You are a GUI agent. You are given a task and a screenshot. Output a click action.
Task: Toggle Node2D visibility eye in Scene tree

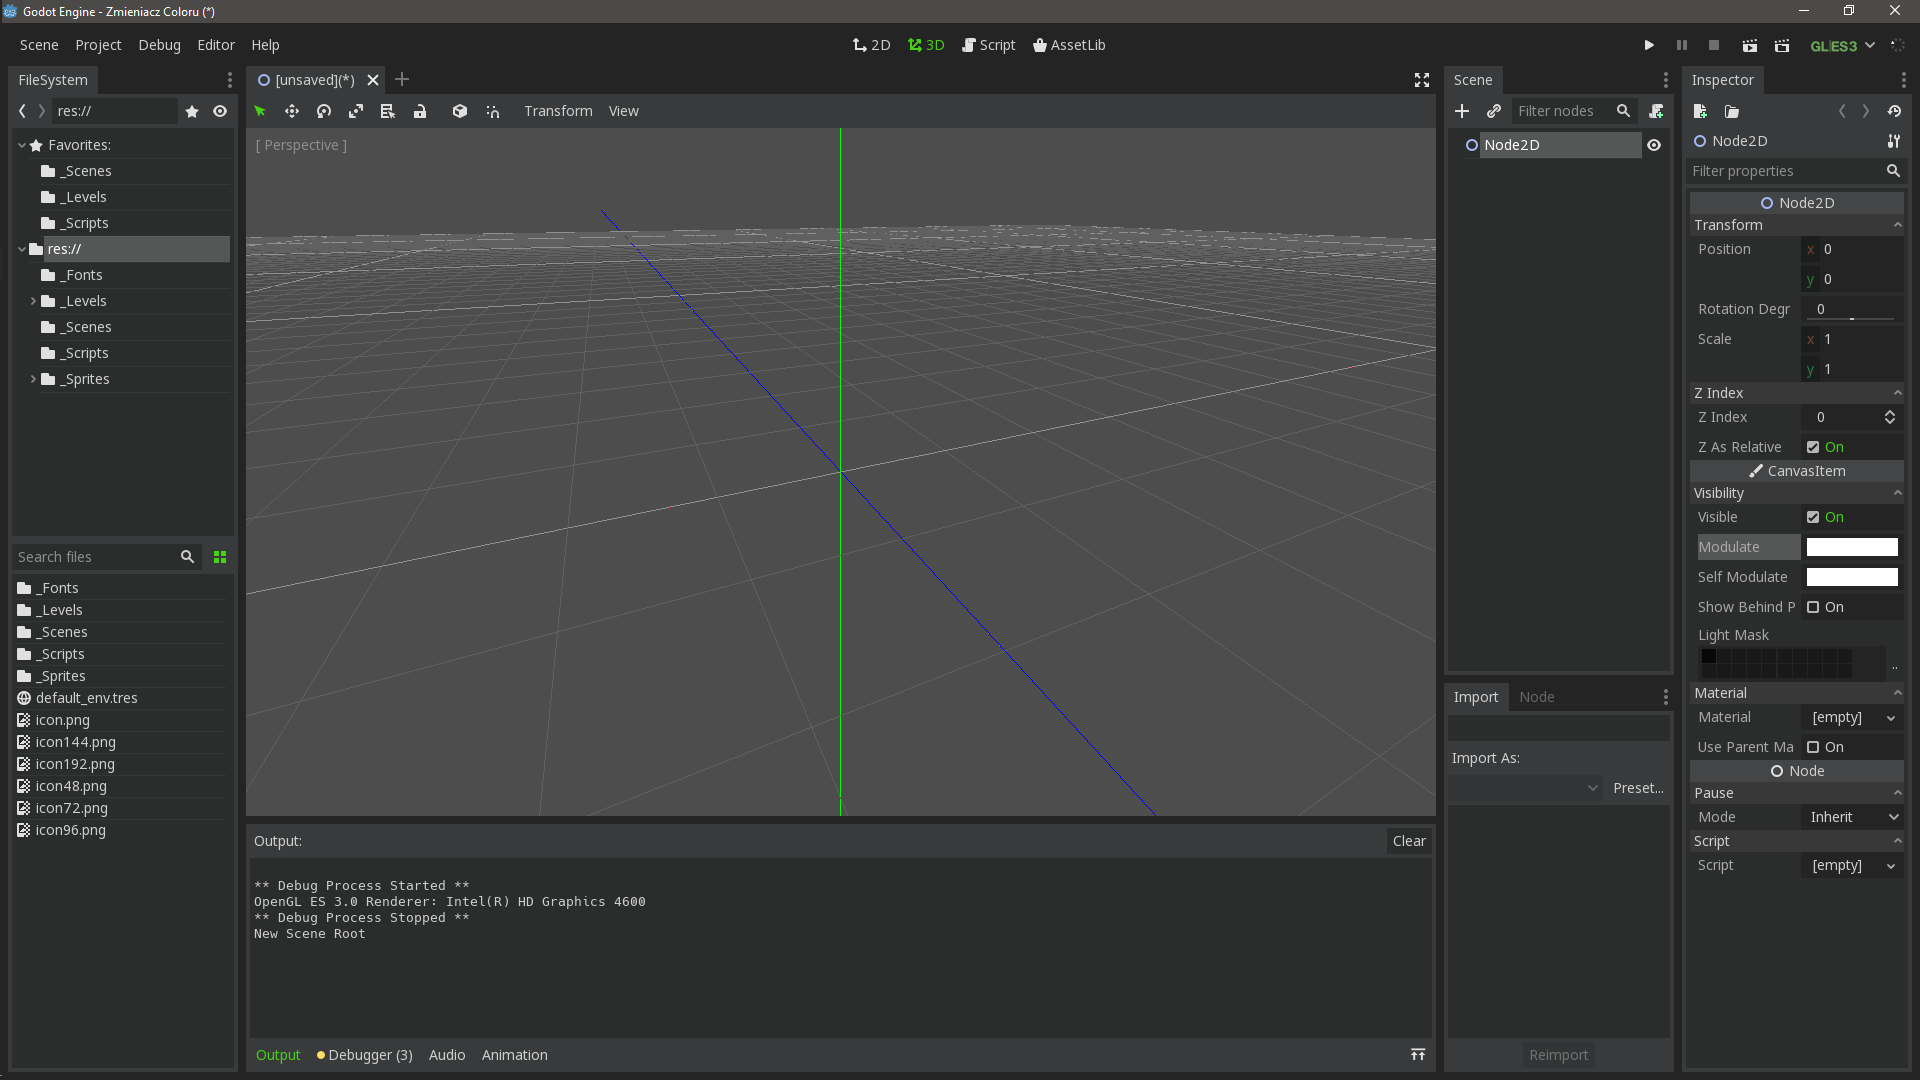(1654, 145)
